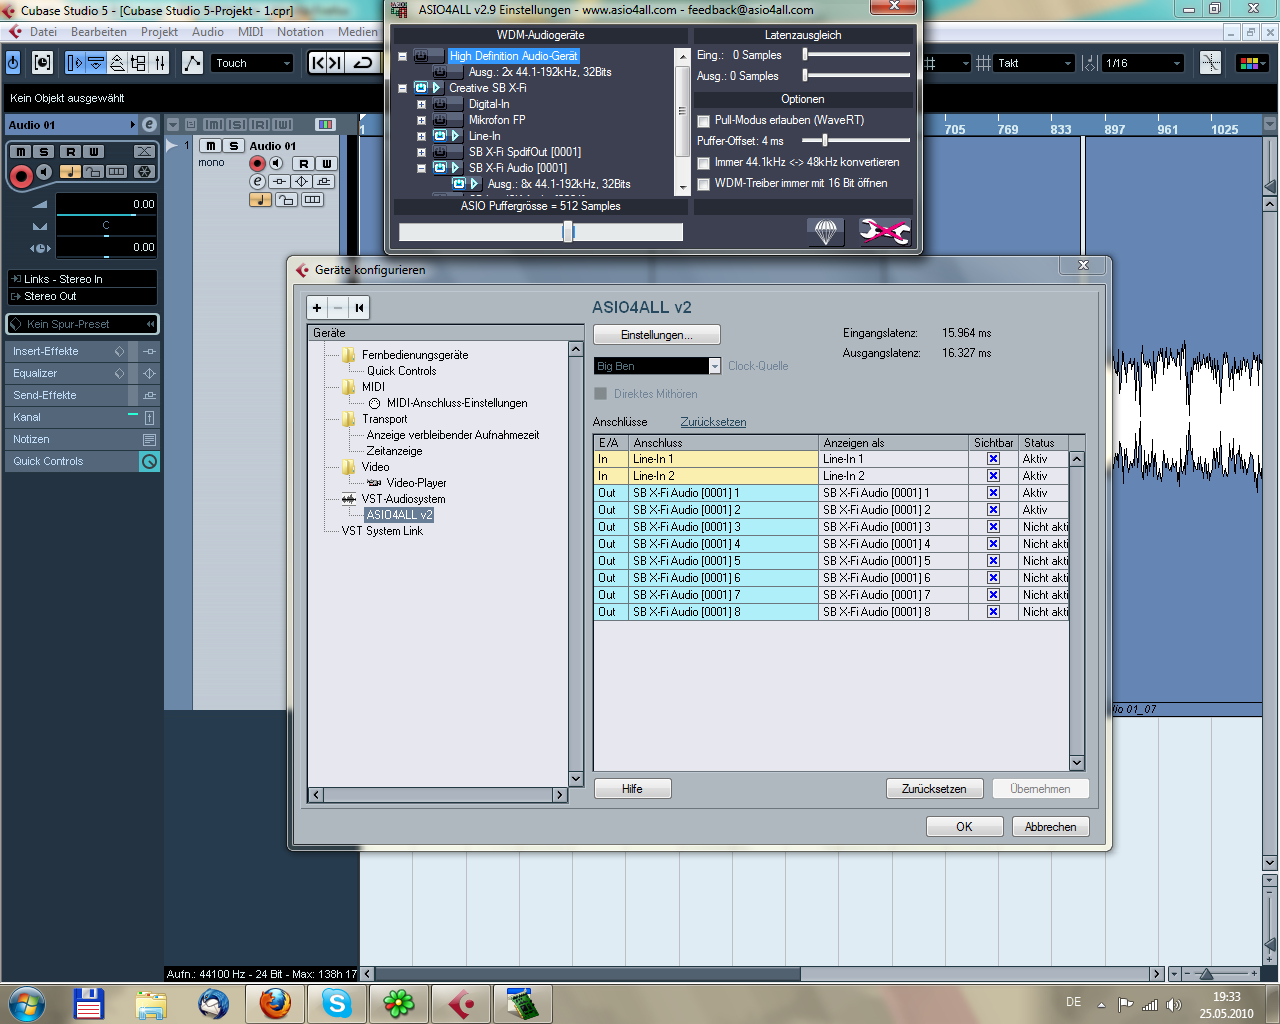1280x1024 pixels.
Task: Open the Touch automation mode dropdown
Action: click(252, 63)
